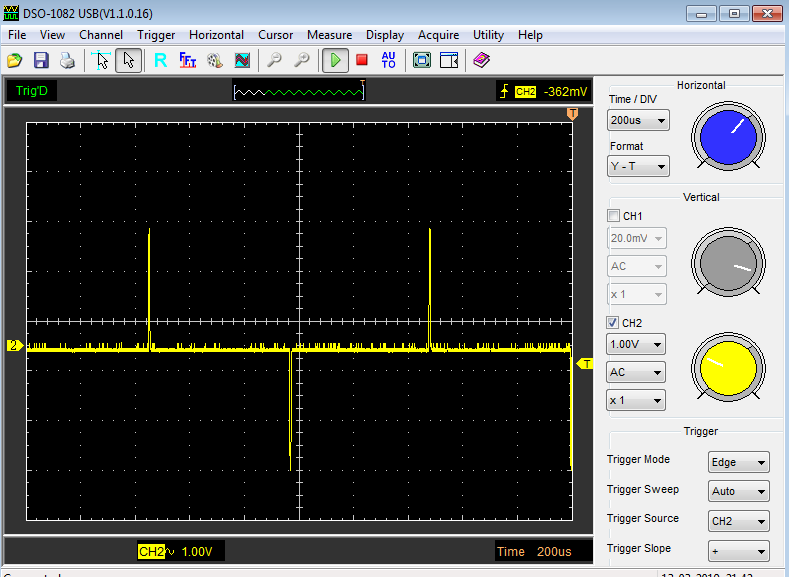The image size is (789, 577).
Task: Click the second magnifier zoom icon
Action: [301, 60]
